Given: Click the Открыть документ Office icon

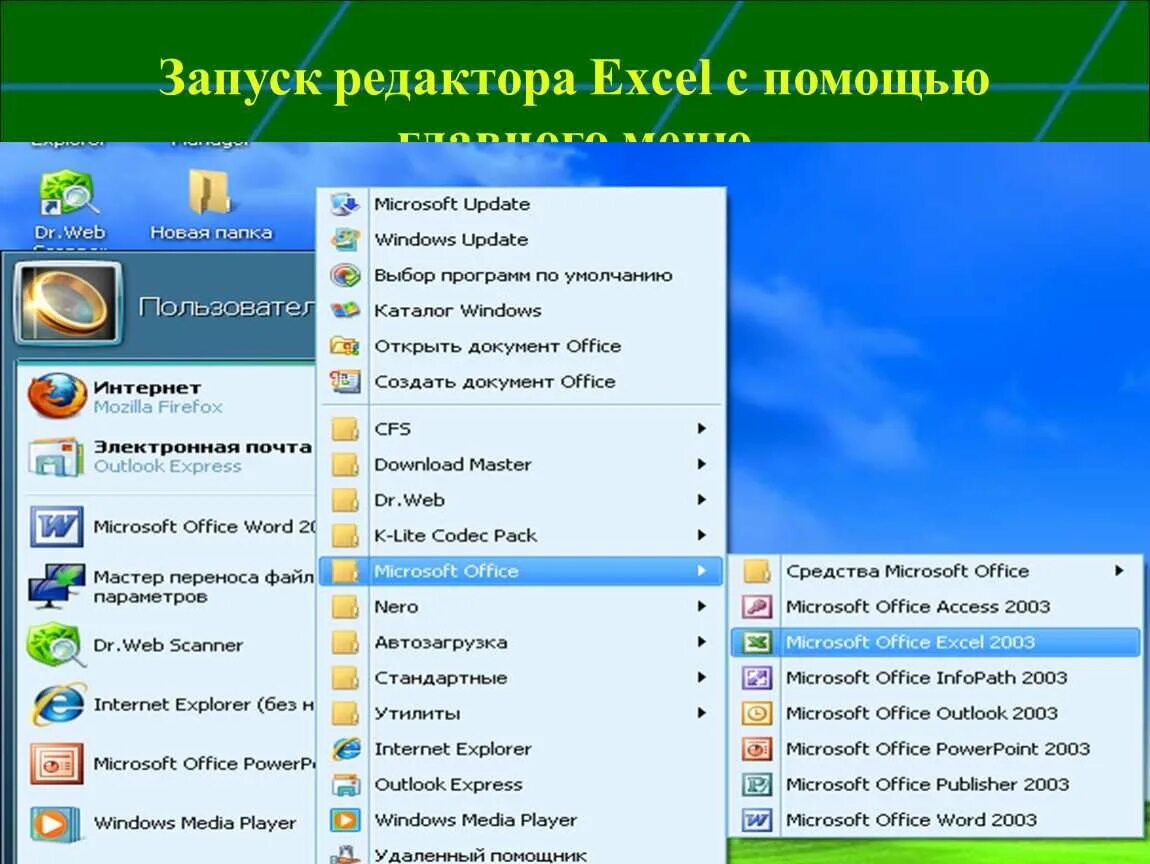Looking at the screenshot, I should [x=345, y=345].
